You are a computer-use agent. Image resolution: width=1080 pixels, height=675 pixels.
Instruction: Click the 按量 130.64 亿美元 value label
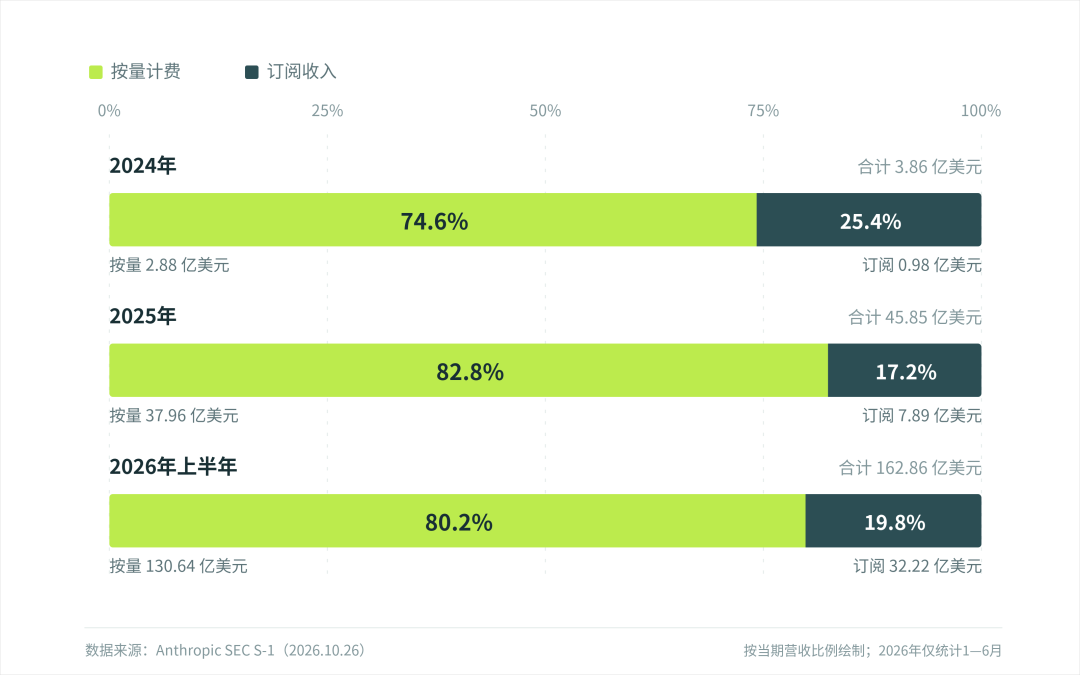[x=178, y=566]
